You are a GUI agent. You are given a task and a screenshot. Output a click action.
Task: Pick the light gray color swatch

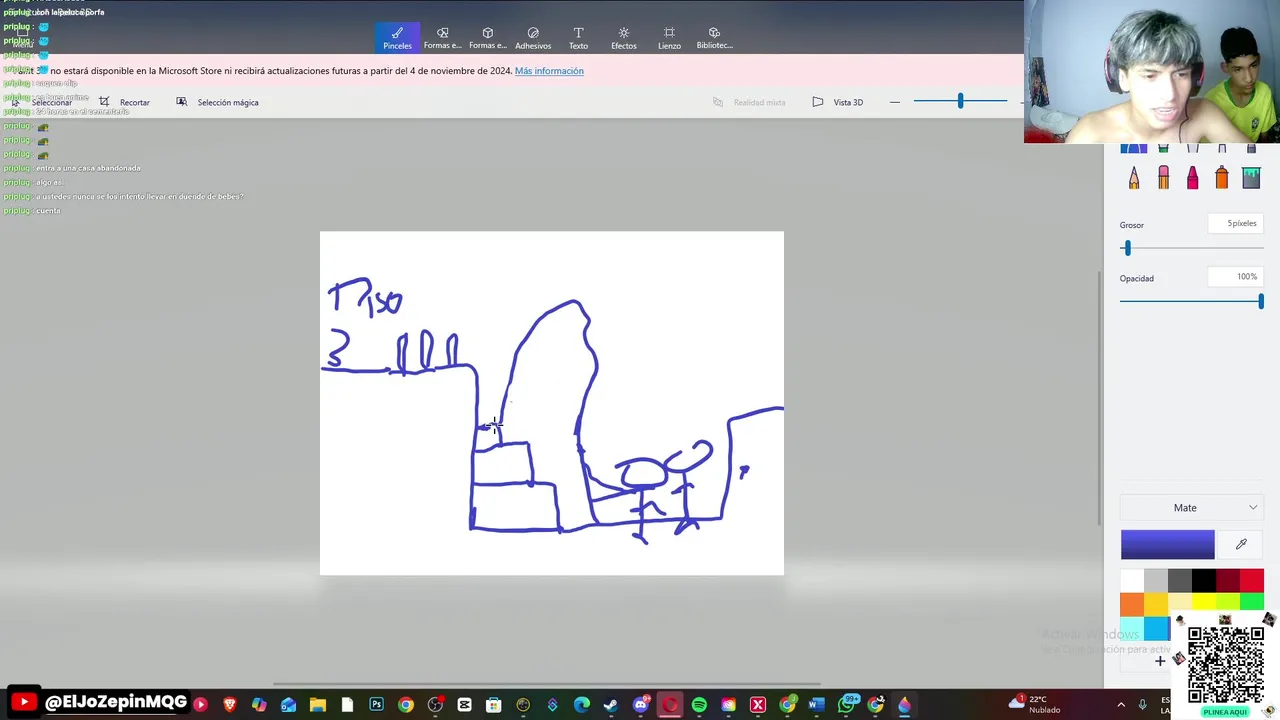(1156, 580)
